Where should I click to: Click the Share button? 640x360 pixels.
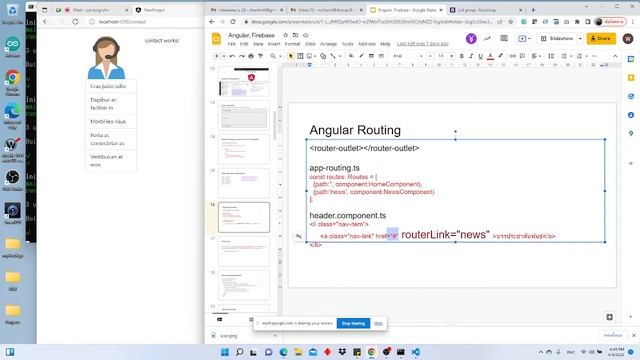click(601, 38)
